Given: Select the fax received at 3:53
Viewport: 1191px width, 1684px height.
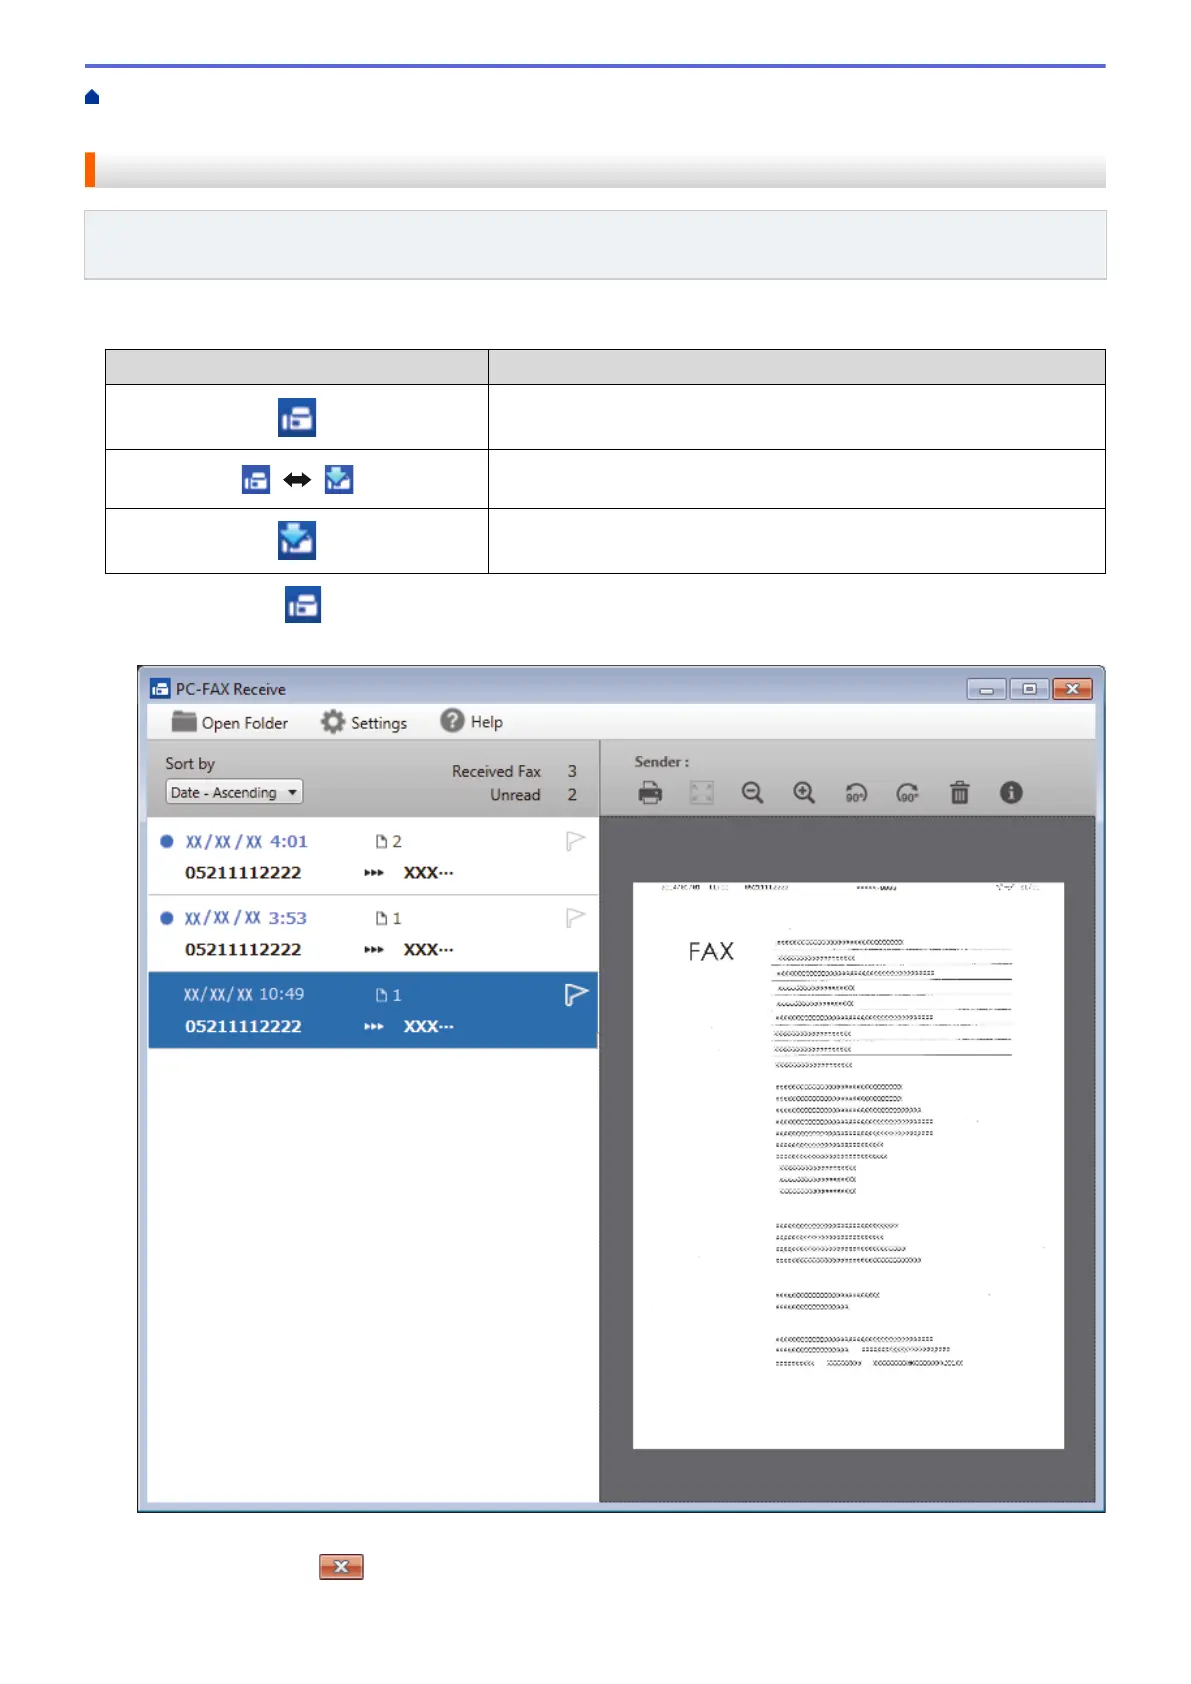Looking at the screenshot, I should (x=373, y=934).
